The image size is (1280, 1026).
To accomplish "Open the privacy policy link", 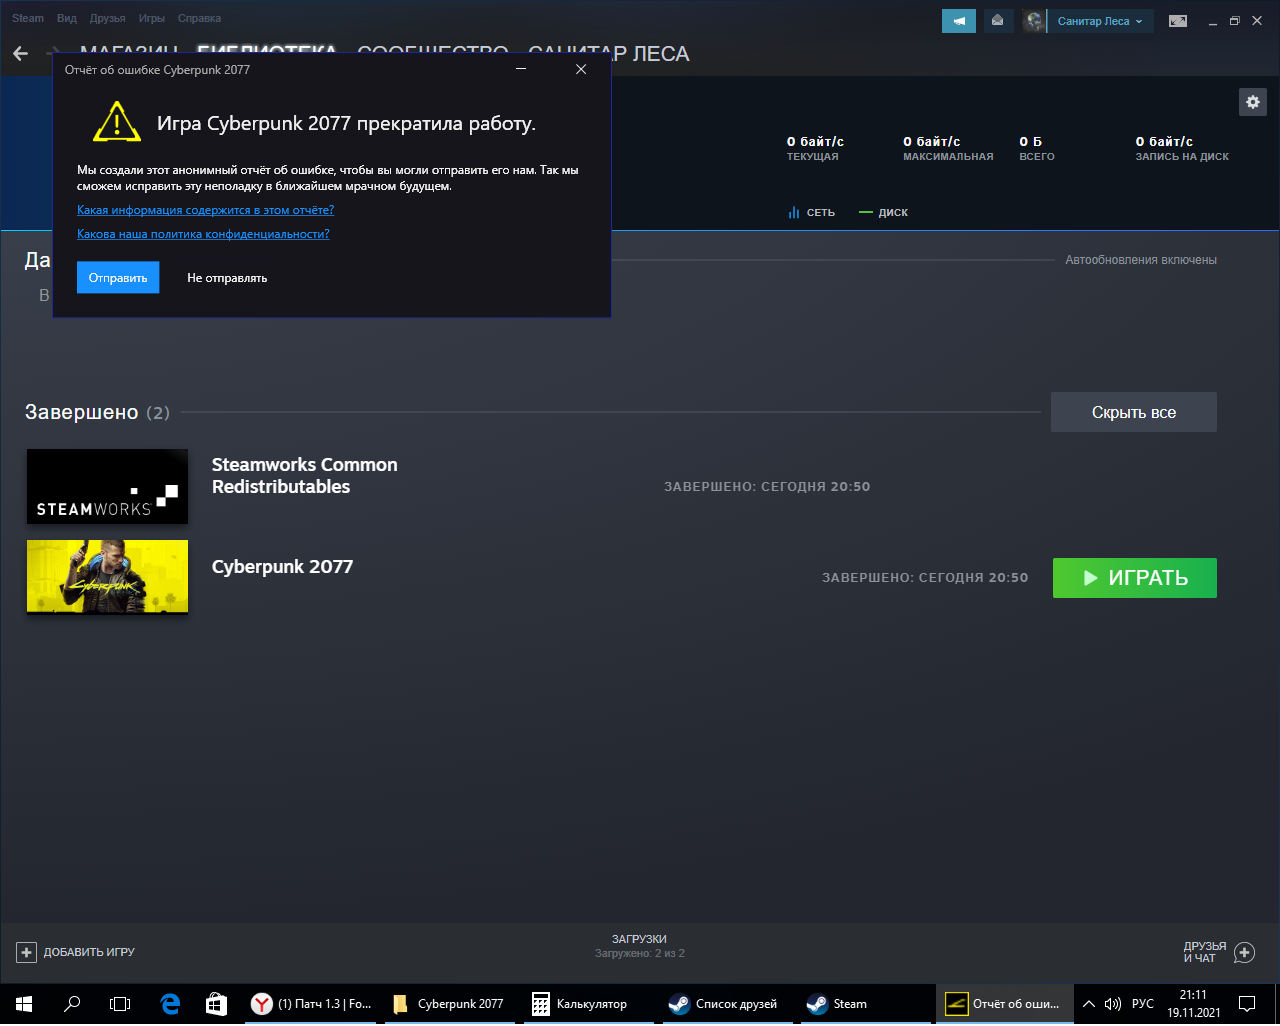I will 203,234.
